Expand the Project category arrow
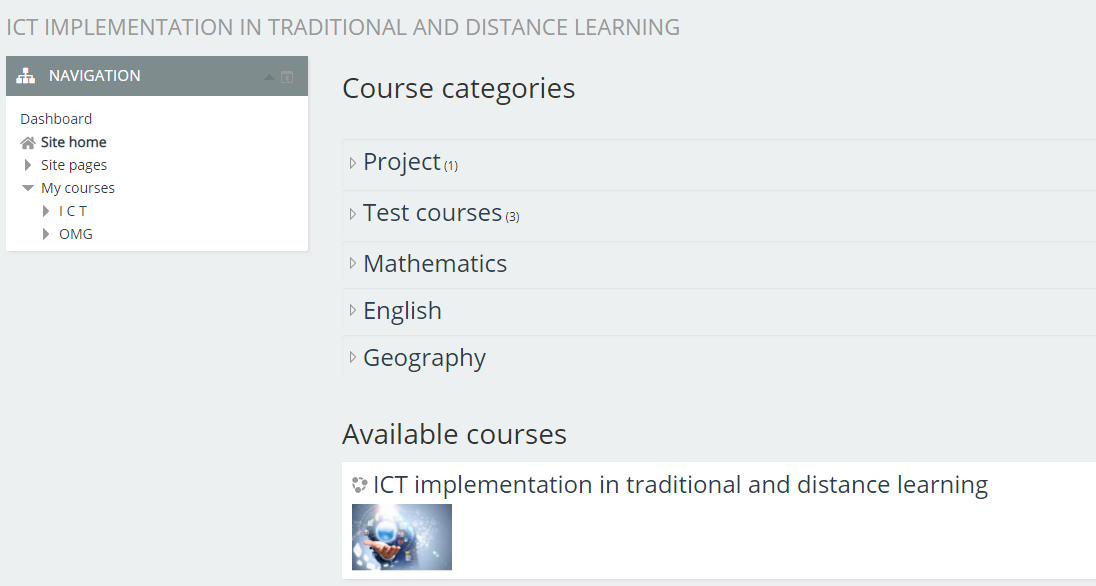 tap(353, 163)
